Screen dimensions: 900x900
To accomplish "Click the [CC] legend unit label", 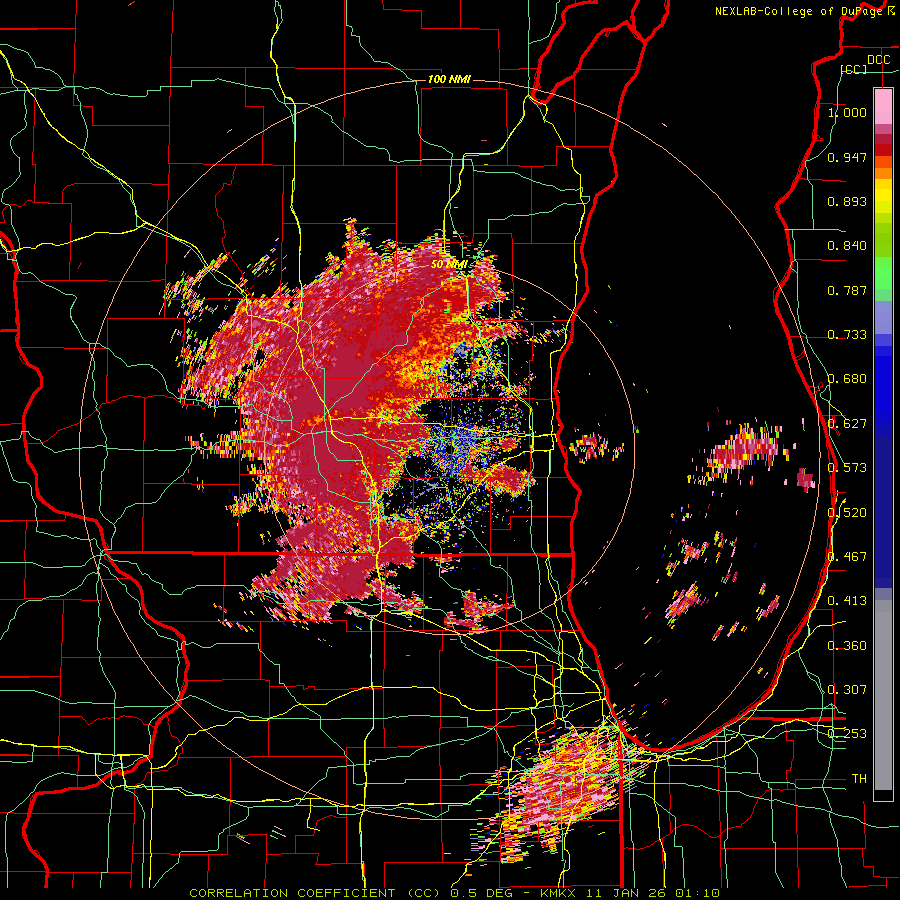I will point(854,69).
